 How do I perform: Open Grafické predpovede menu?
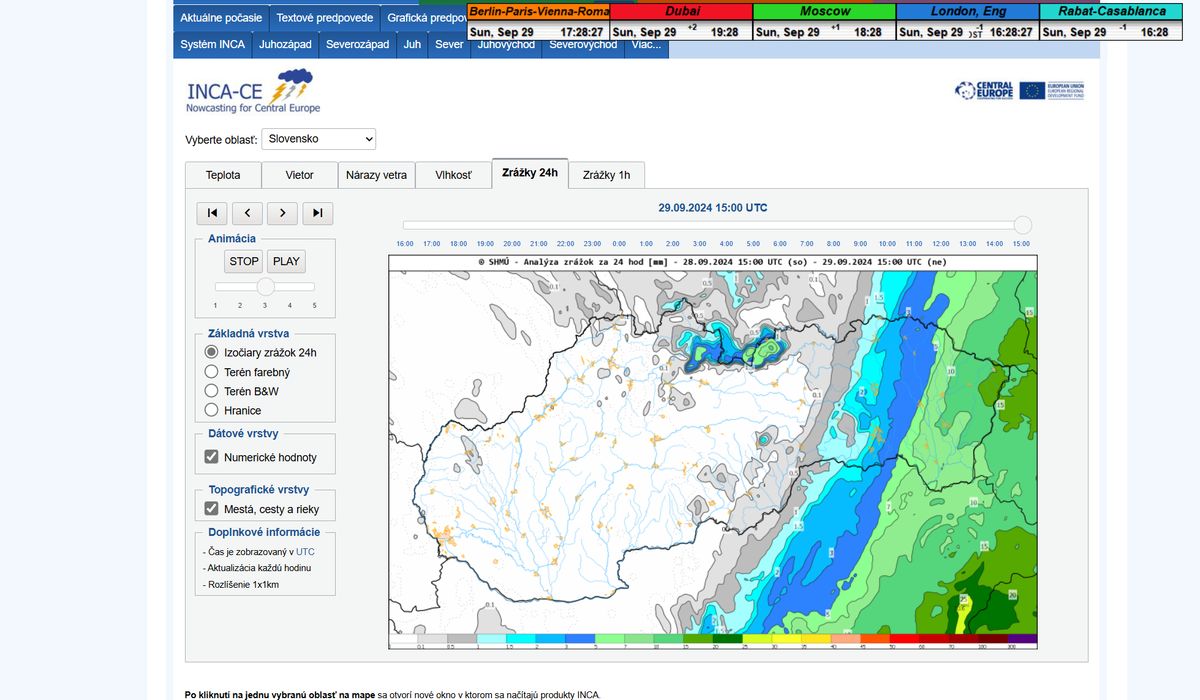pos(424,18)
